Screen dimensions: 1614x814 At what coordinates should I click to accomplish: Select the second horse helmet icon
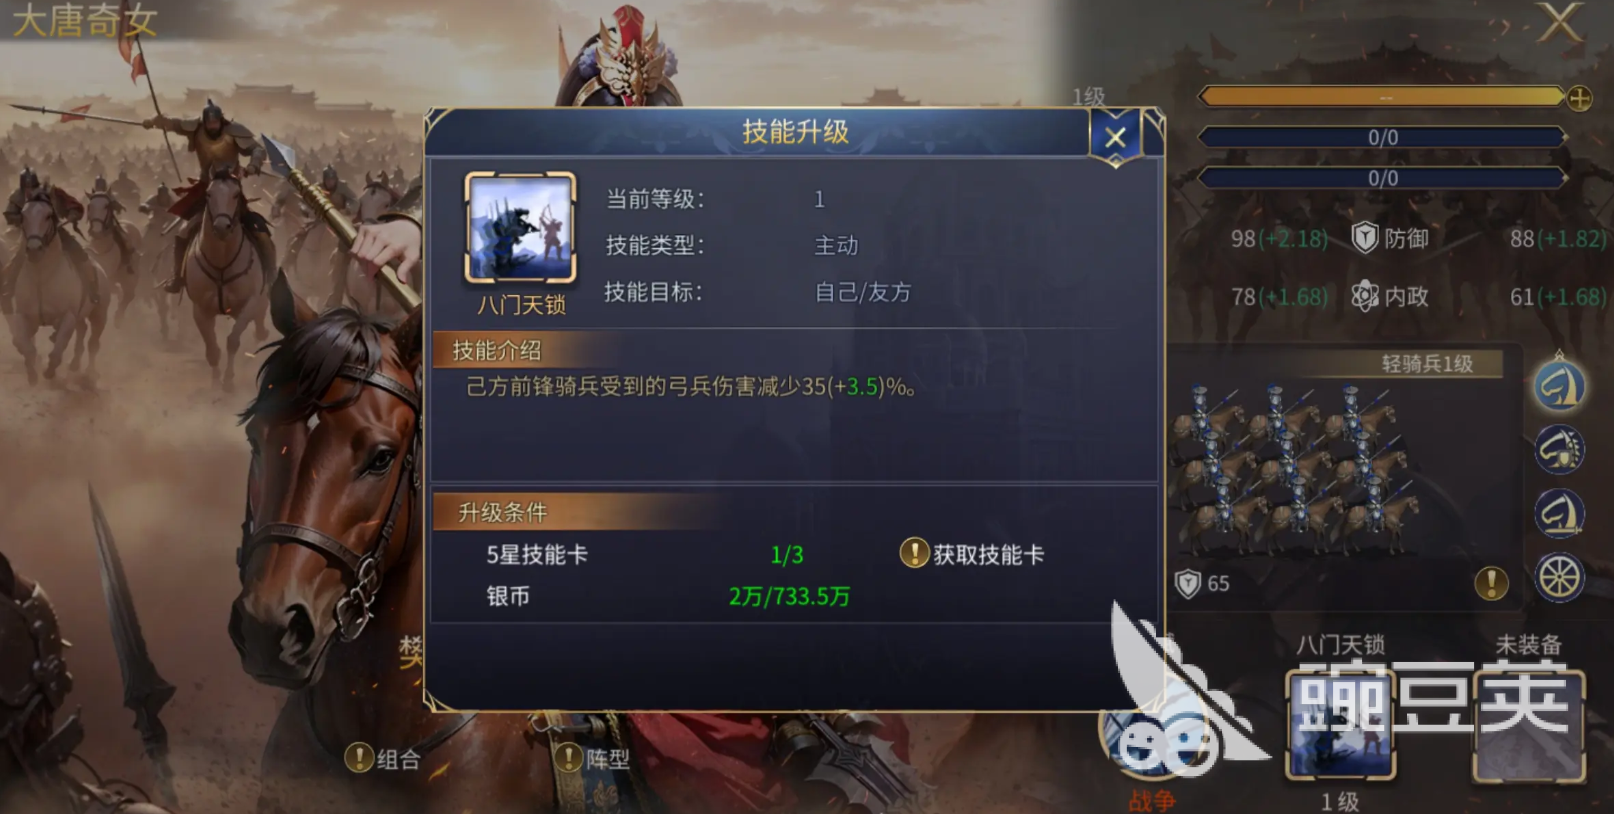pyautogui.click(x=1559, y=449)
